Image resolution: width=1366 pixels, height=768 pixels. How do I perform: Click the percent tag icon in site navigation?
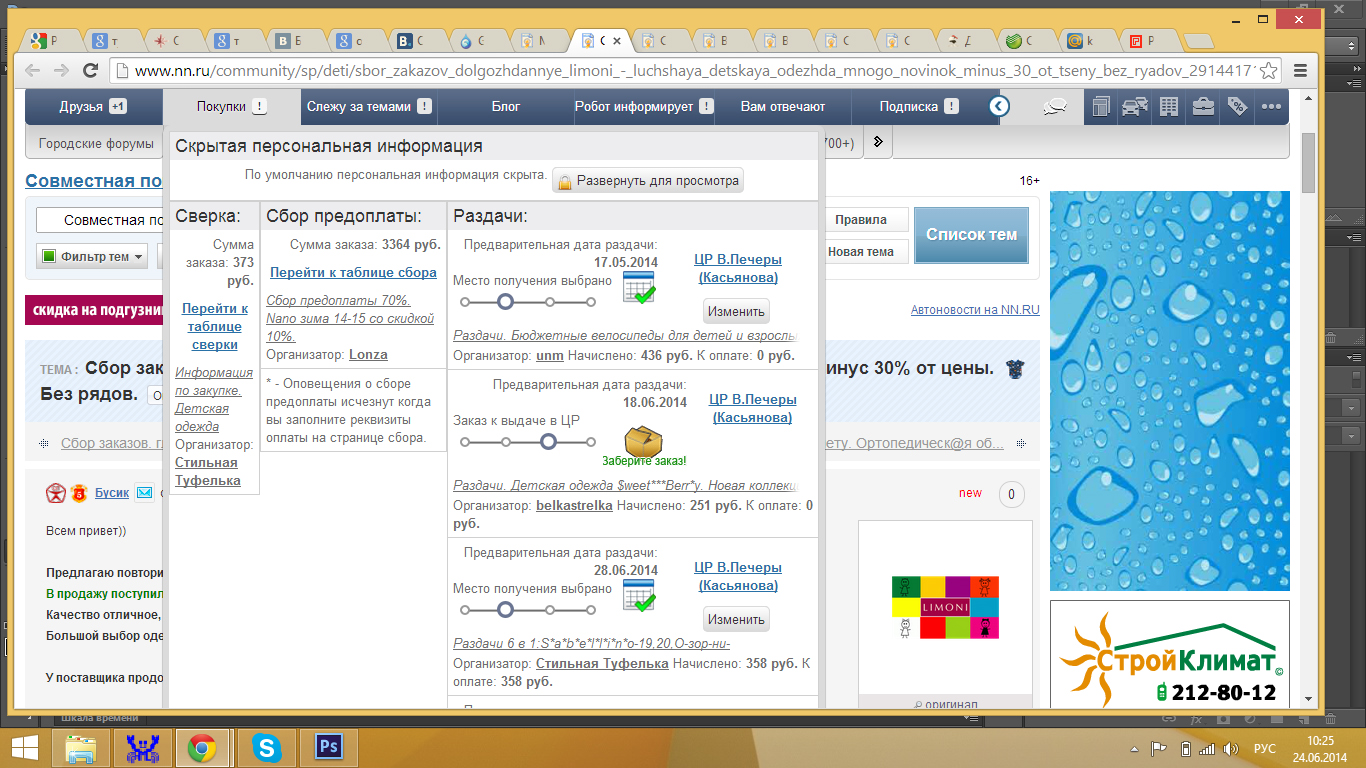[1237, 107]
